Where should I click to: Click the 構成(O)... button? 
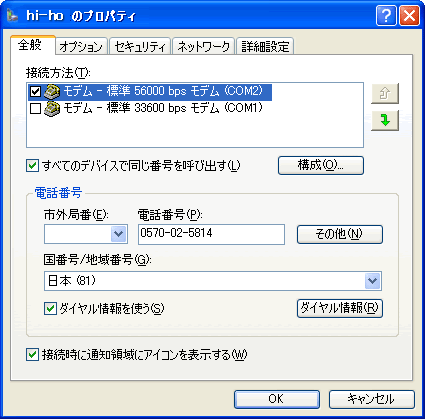click(321, 165)
